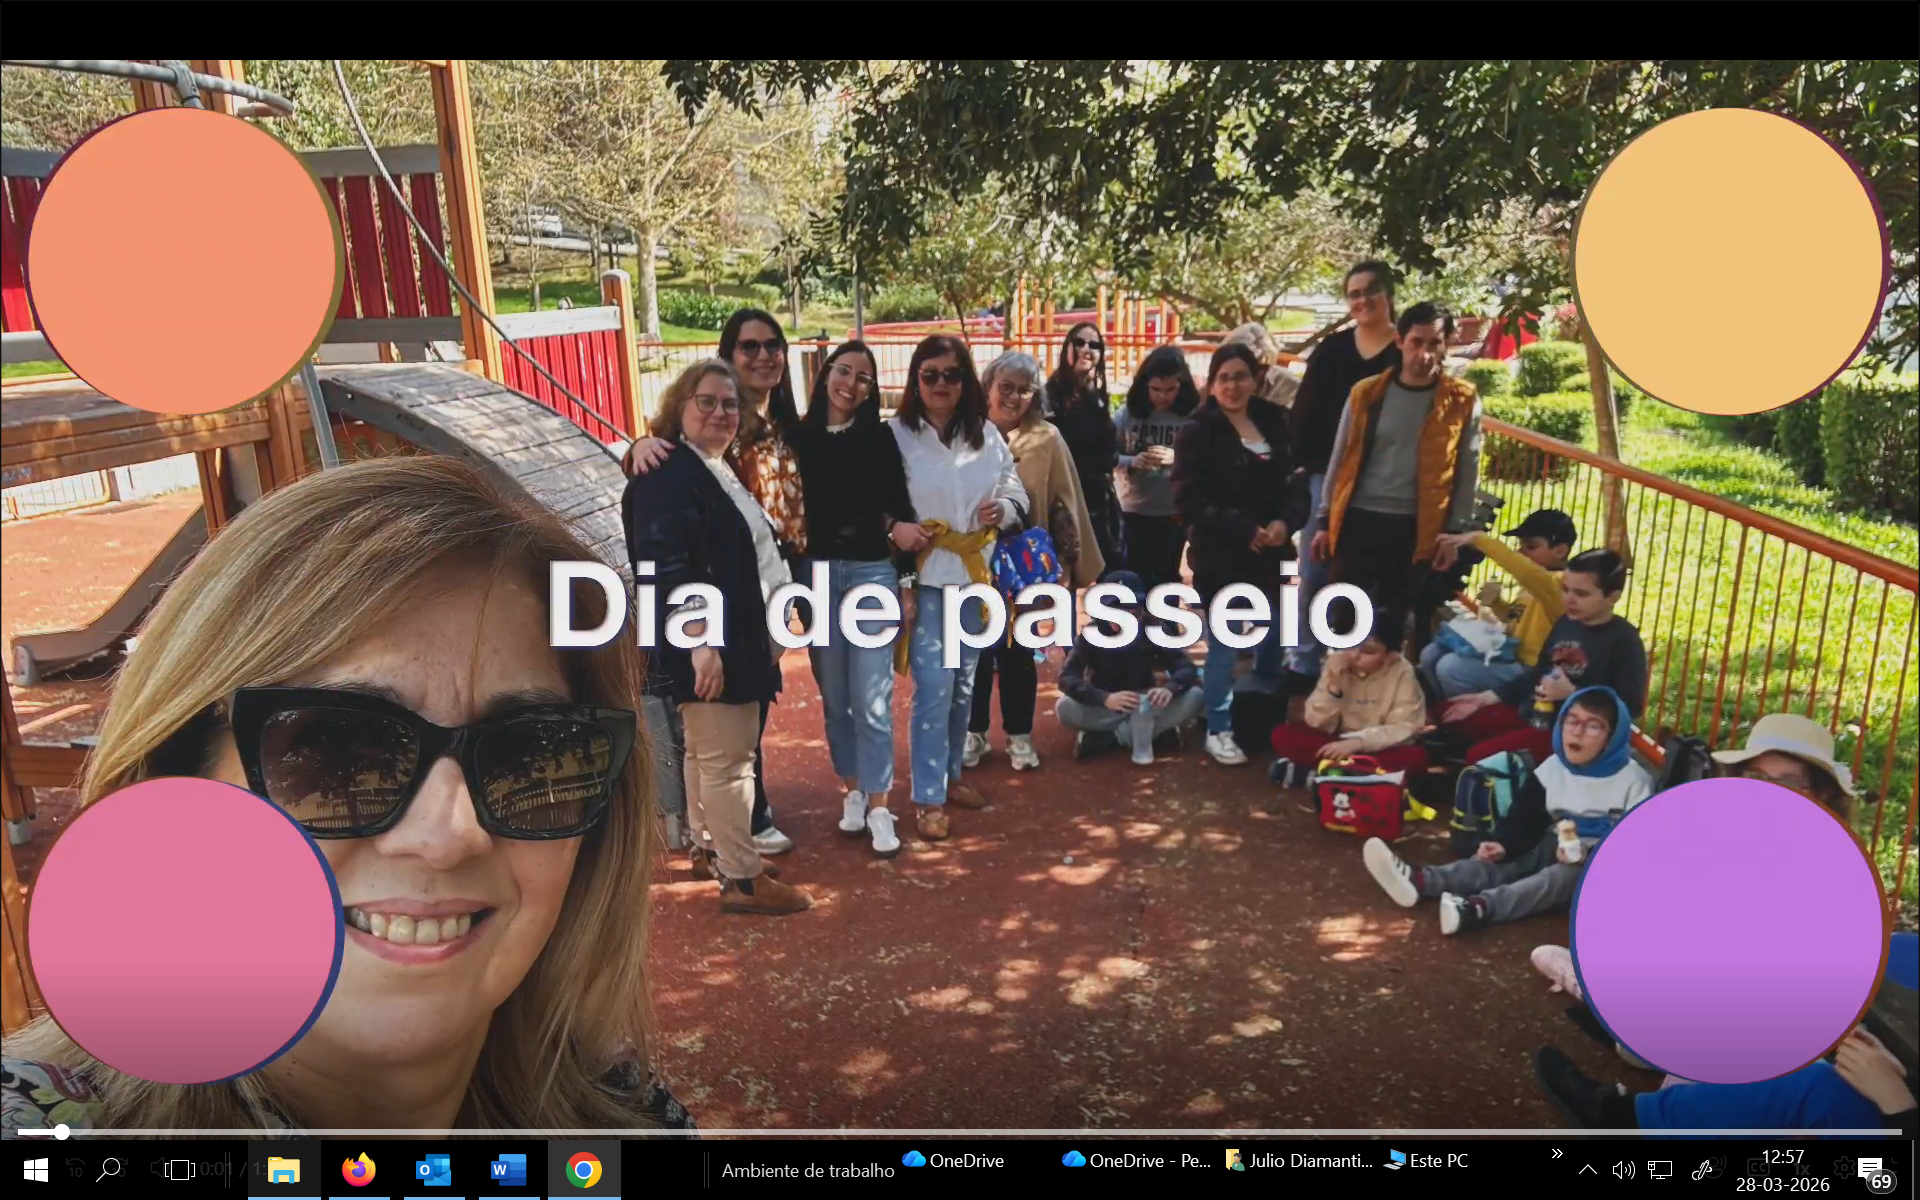Open network status tray icon
1920x1200 pixels.
(1660, 1169)
